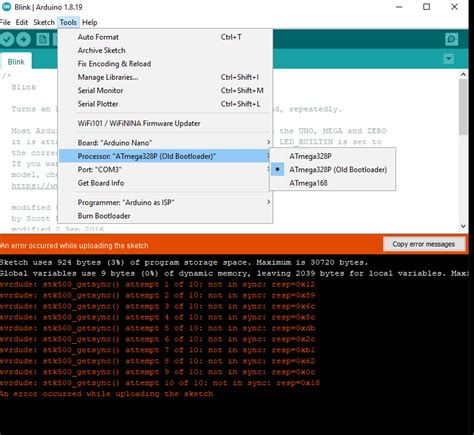
Task: Select ATmega328P processor option
Action: (x=332, y=156)
